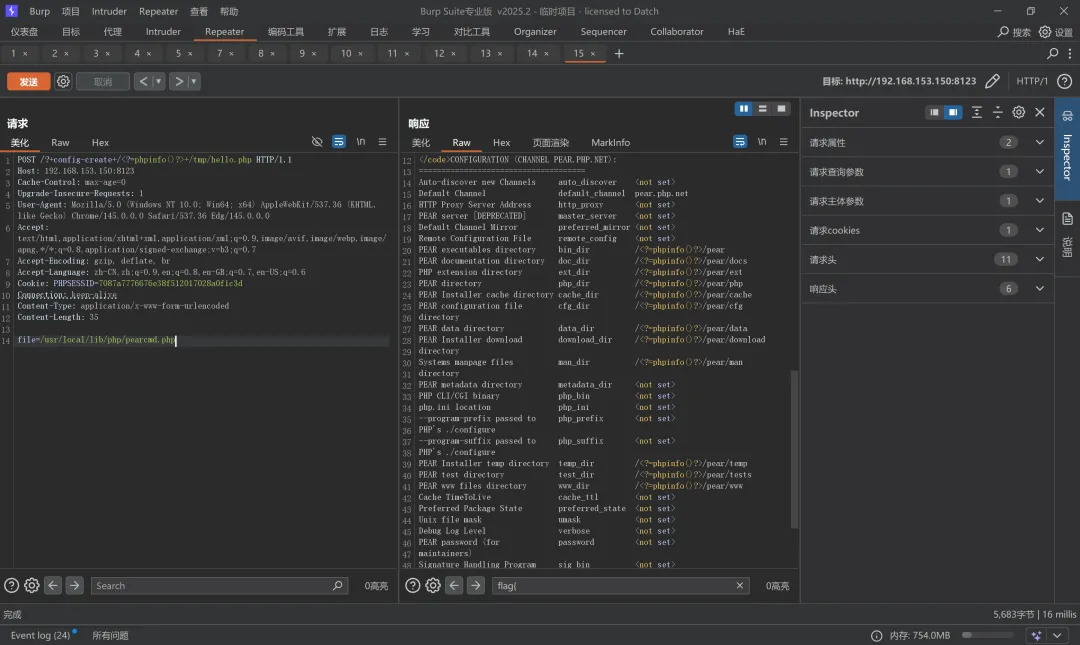Select side-by-side split layout icon
Image resolution: width=1080 pixels, height=645 pixels.
744,109
